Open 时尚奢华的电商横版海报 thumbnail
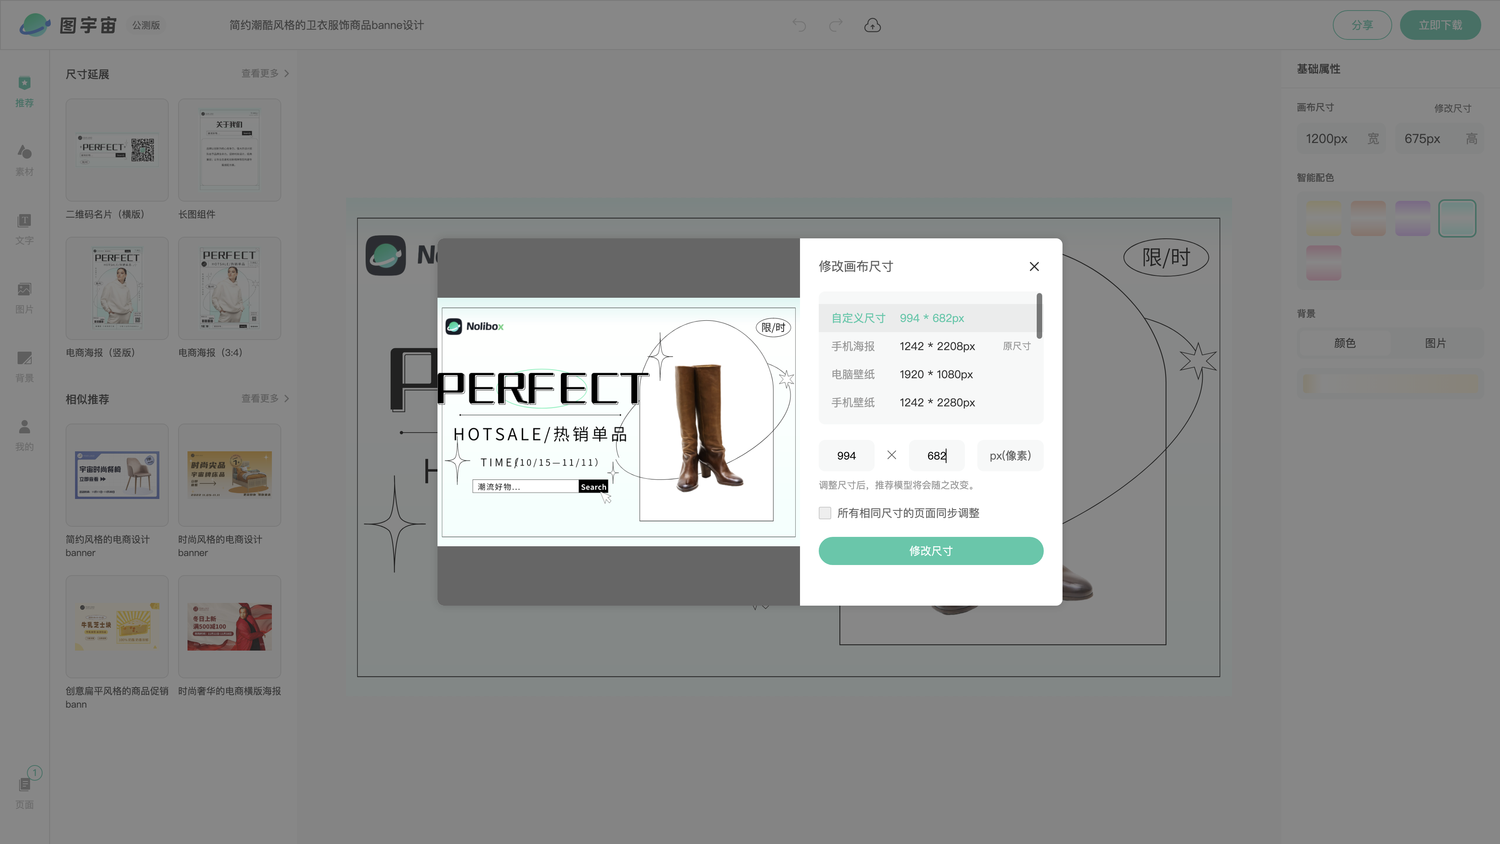 point(229,626)
